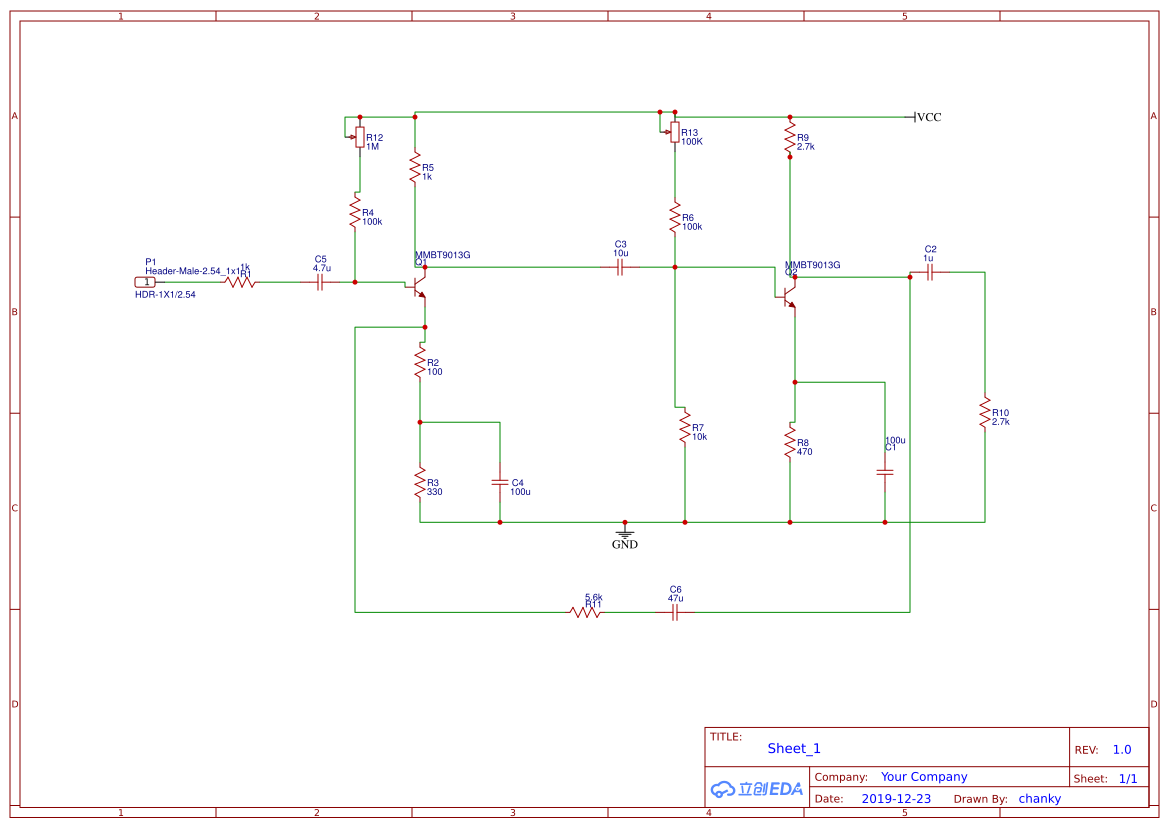Select the R6 100k resistor
This screenshot has height=828, width=1169.
[675, 218]
